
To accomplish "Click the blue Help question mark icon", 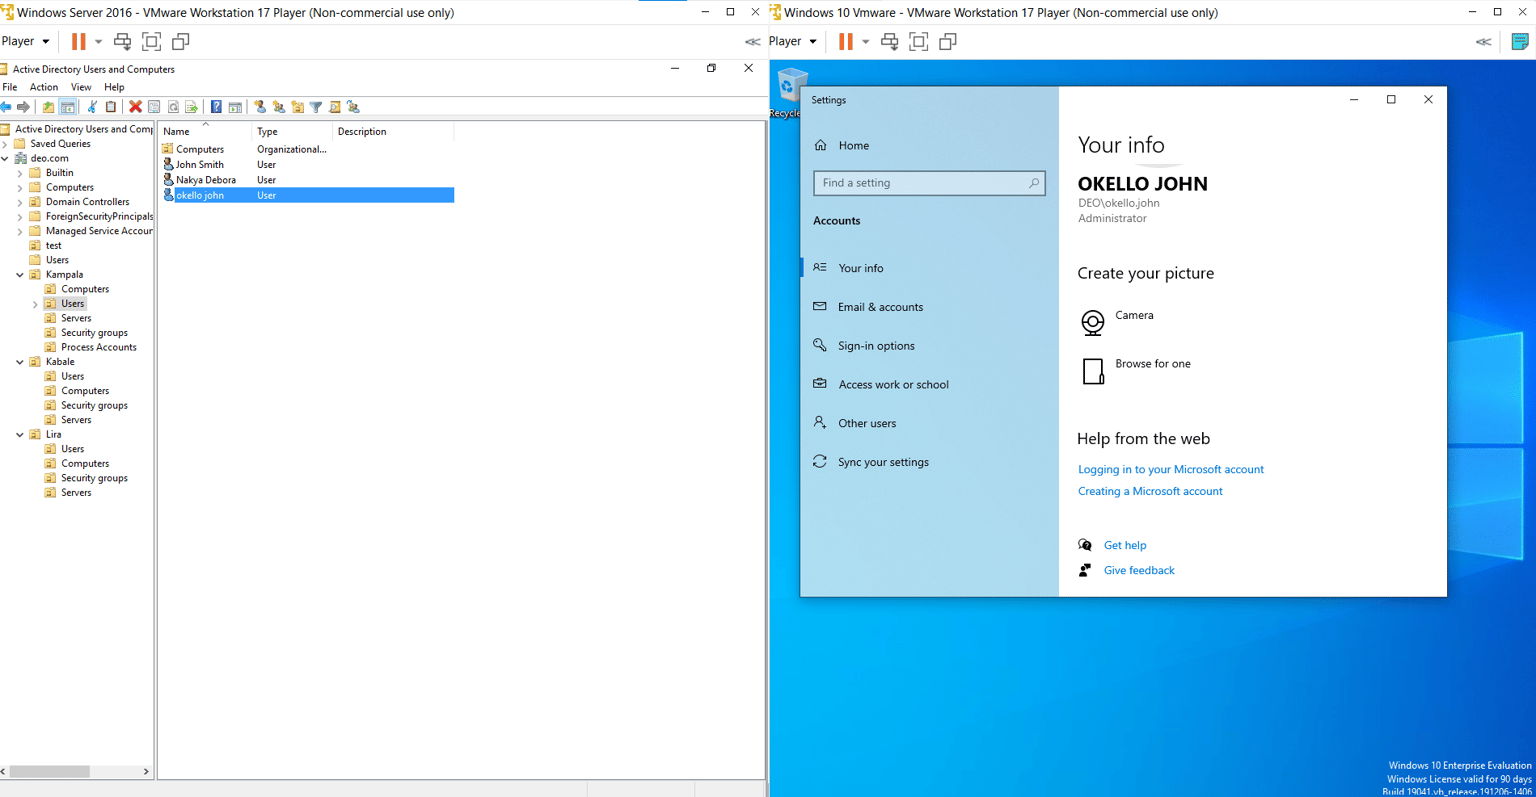I will (216, 107).
